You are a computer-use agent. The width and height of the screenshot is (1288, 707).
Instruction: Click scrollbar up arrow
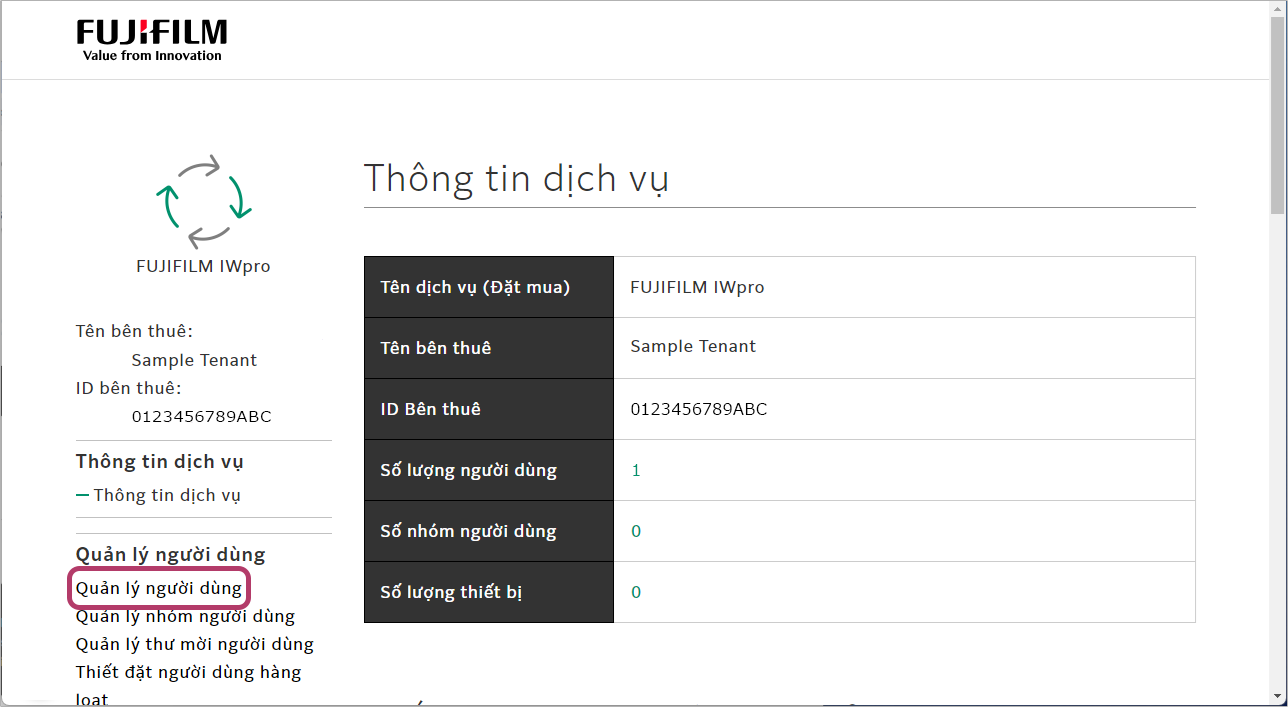pos(1277,10)
